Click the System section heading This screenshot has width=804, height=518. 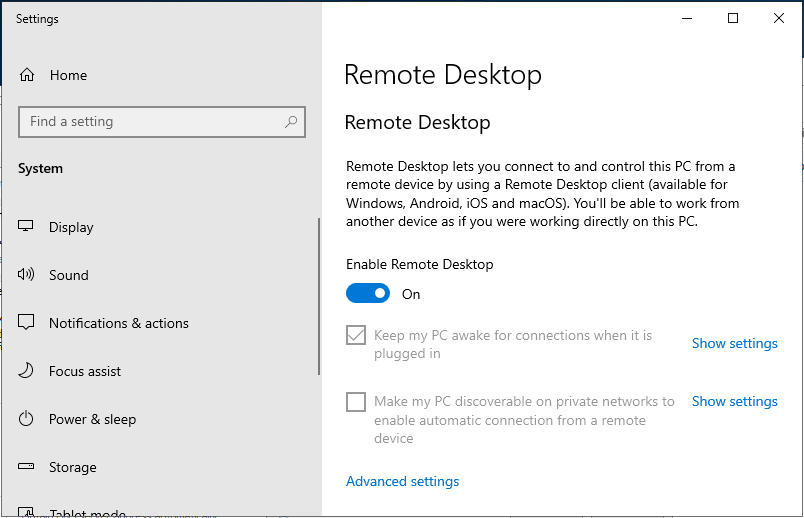tap(41, 168)
